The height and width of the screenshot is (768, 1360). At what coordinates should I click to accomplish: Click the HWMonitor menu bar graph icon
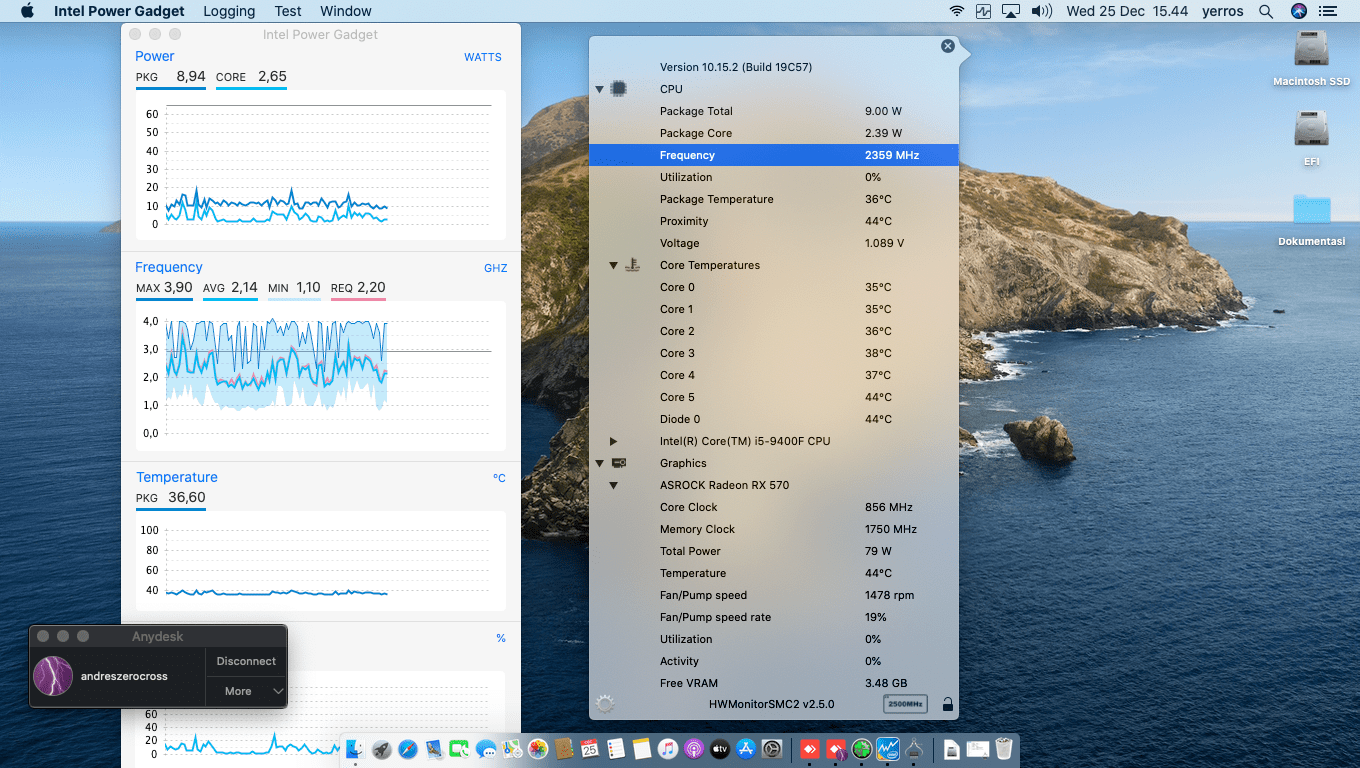pos(984,11)
